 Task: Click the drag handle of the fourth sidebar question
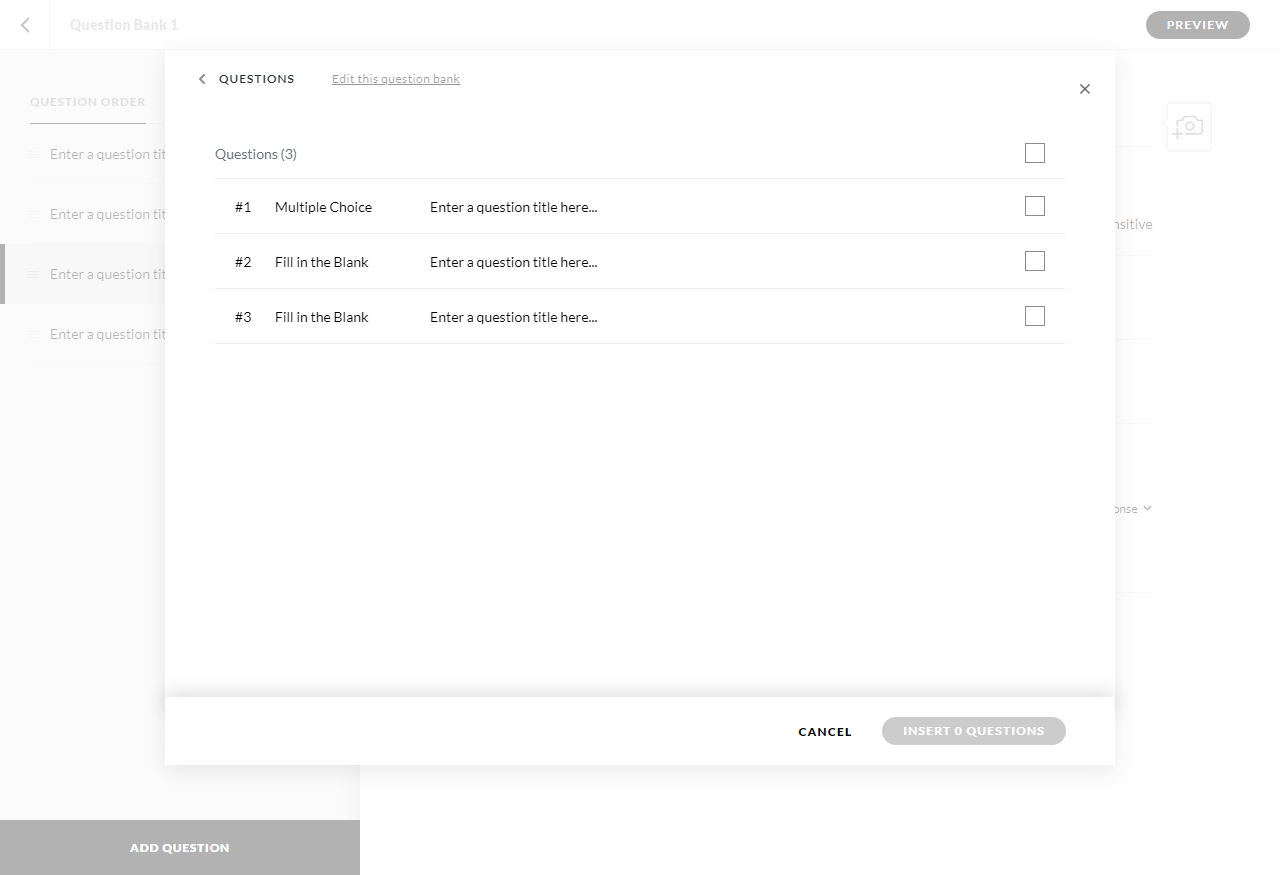pyautogui.click(x=35, y=334)
